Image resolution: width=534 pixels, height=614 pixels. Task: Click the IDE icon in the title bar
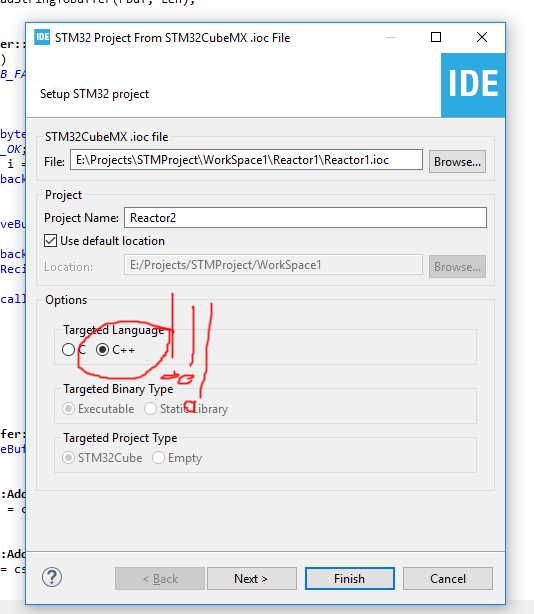tap(42, 38)
